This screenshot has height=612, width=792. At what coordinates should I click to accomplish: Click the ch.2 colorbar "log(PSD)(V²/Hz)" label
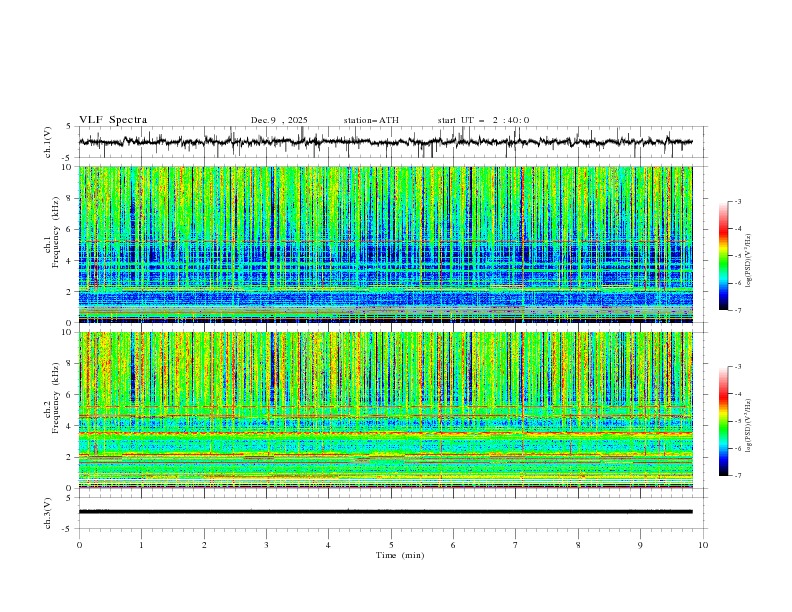749,426
